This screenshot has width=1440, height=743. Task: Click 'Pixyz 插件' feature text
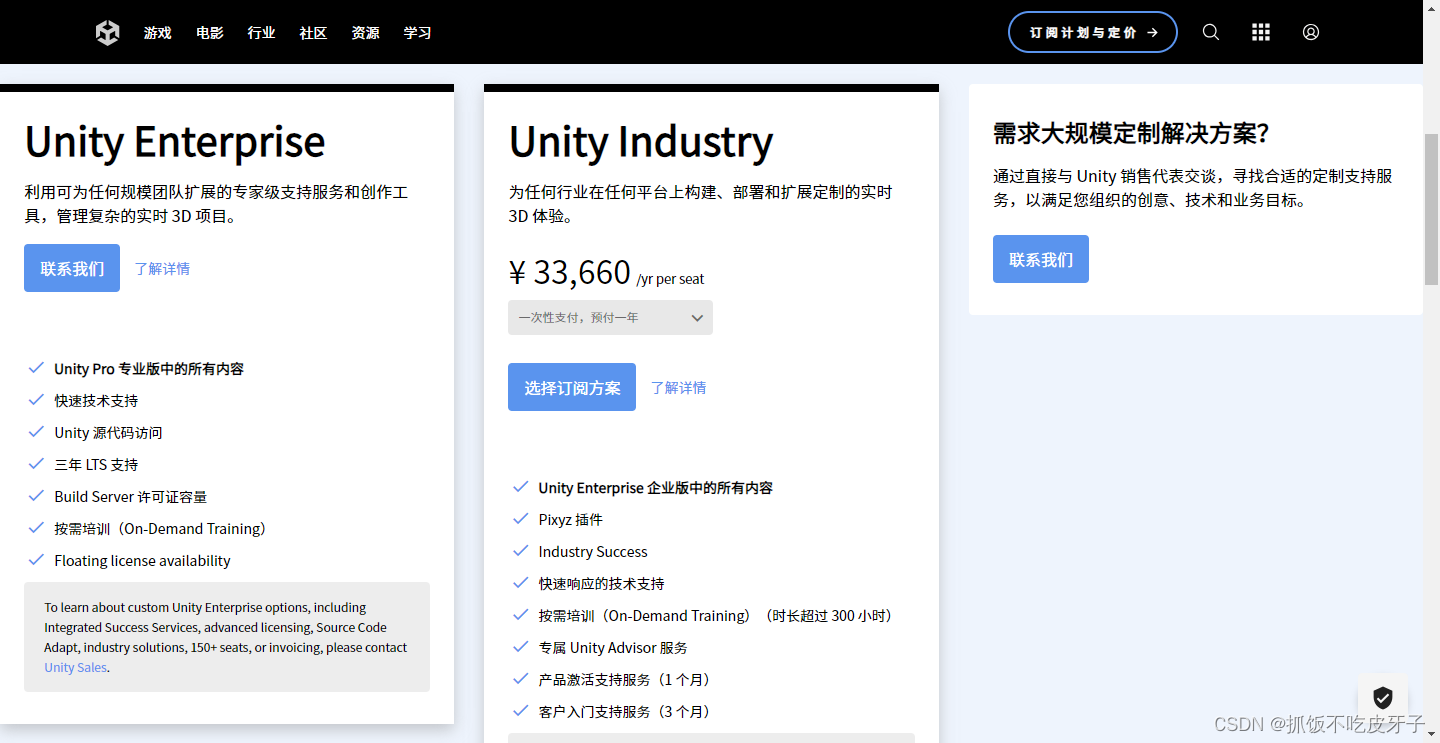tap(570, 519)
